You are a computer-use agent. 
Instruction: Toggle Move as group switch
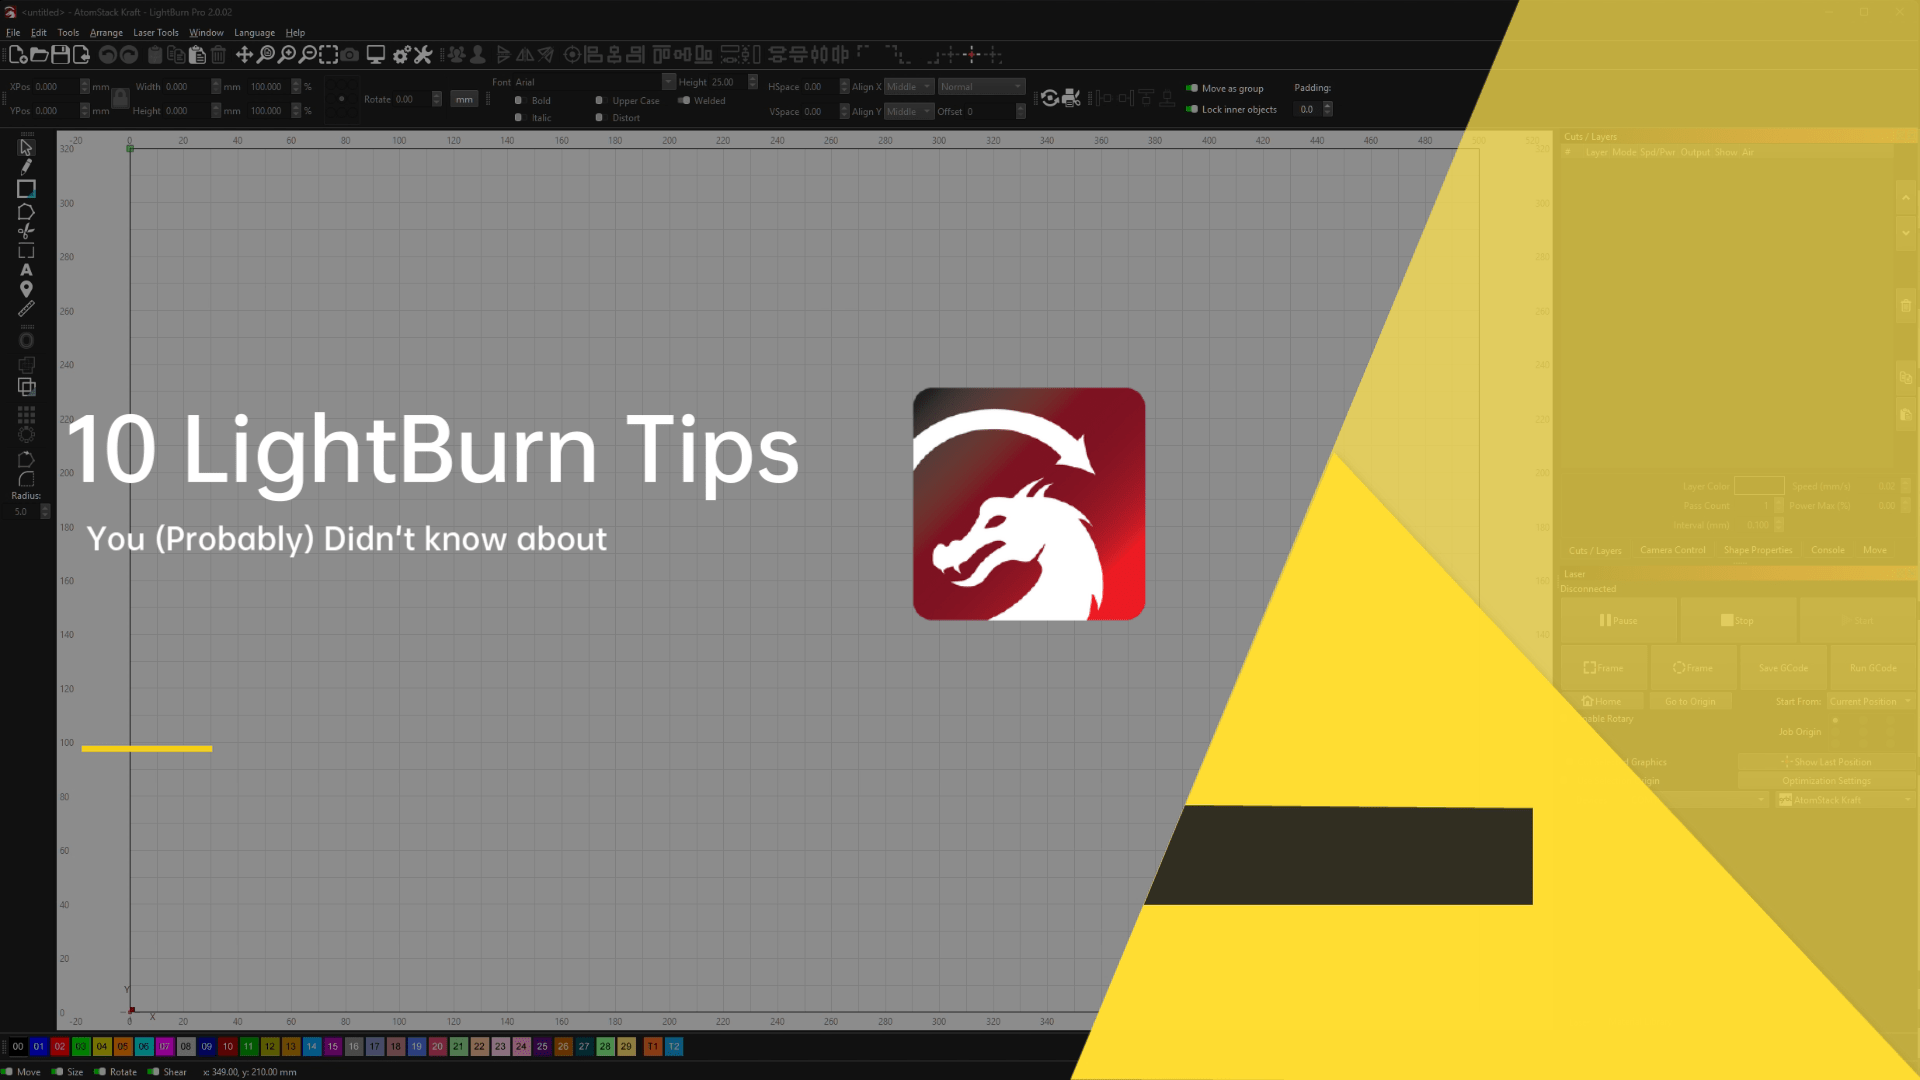coord(1192,88)
